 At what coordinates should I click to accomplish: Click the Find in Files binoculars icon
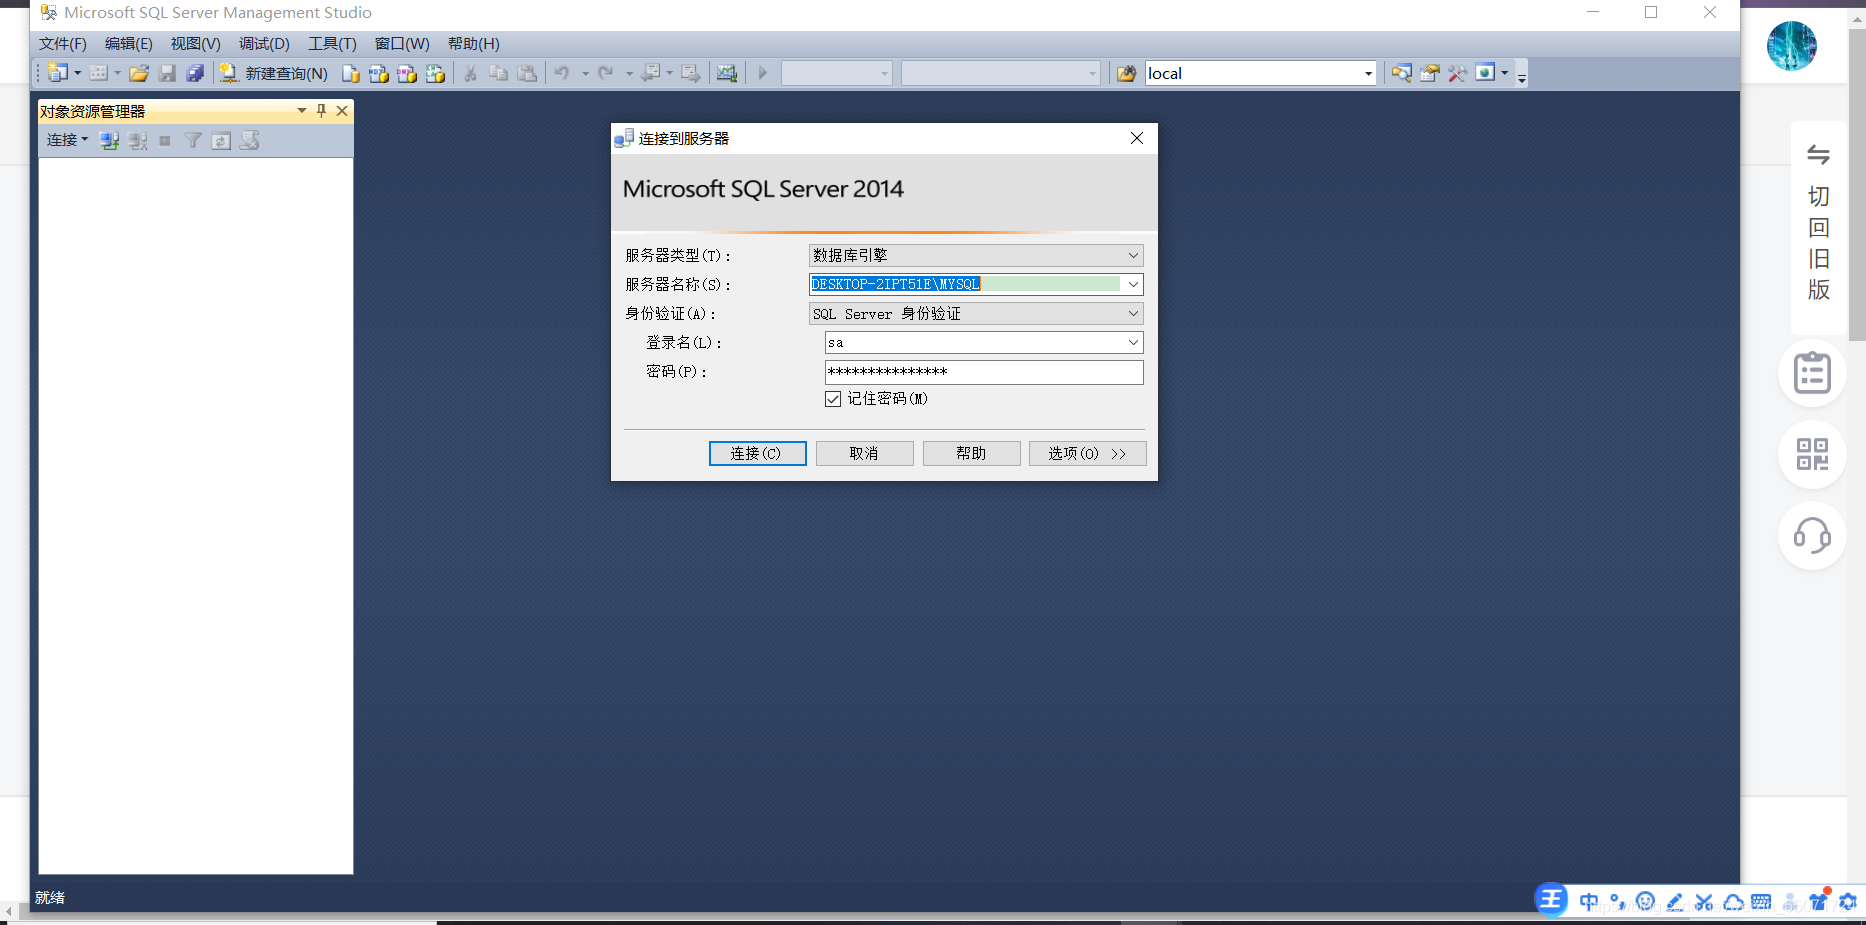pyautogui.click(x=1126, y=73)
